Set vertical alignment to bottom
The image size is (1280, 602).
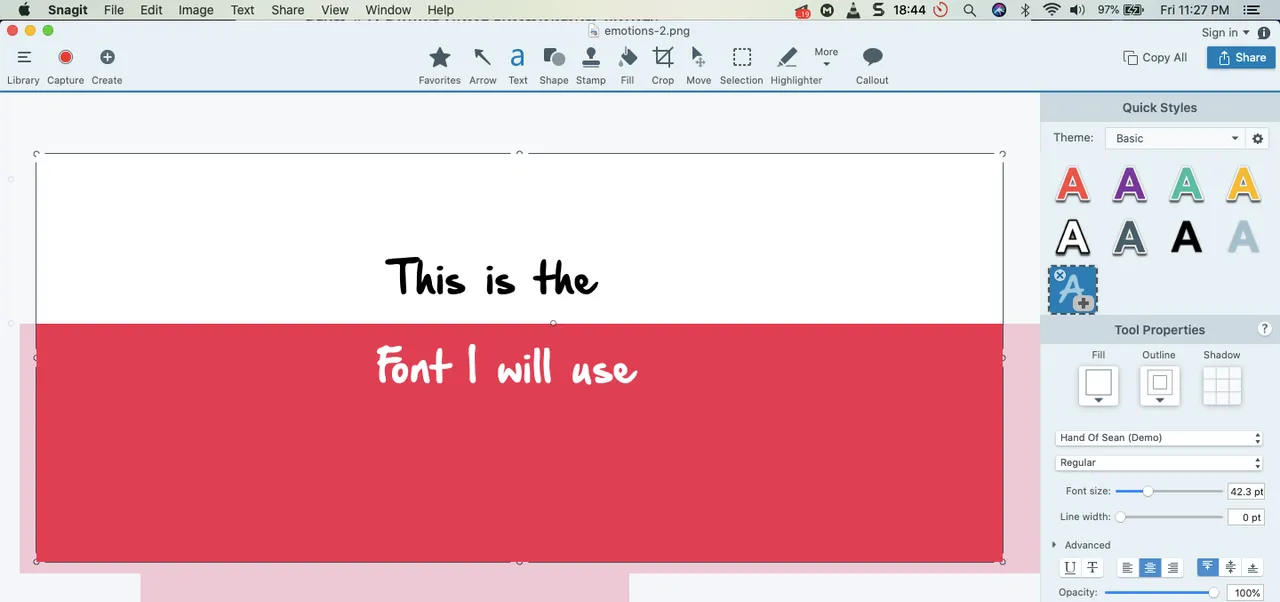[x=1252, y=567]
